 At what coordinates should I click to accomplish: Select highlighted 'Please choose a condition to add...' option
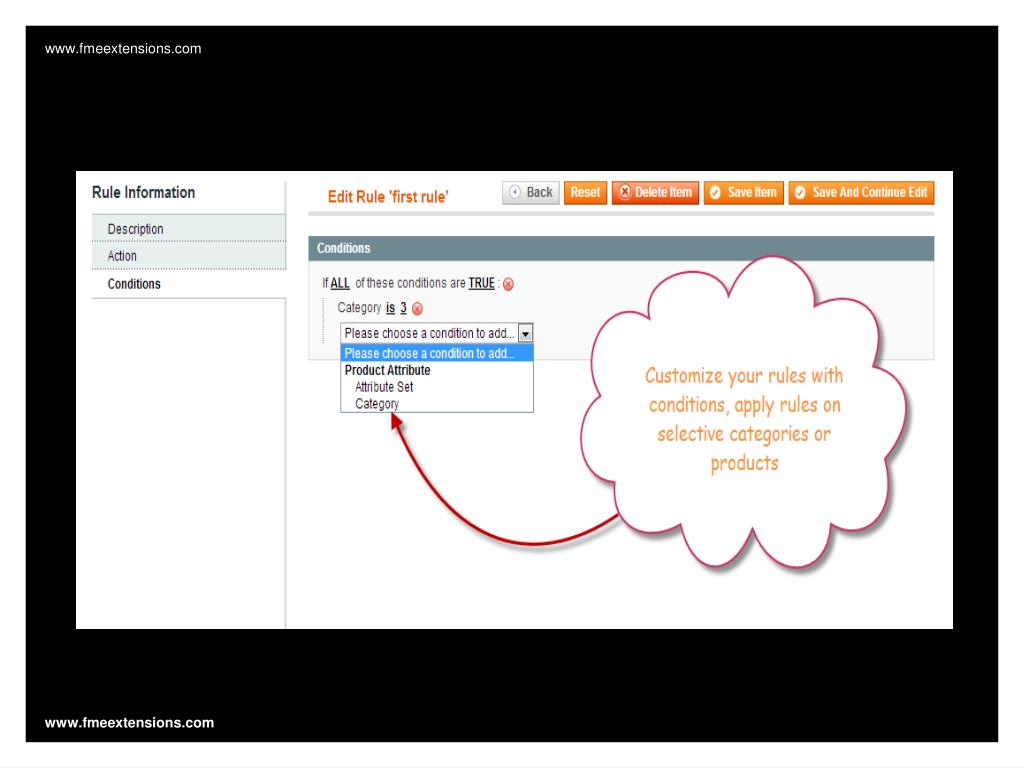(x=437, y=353)
